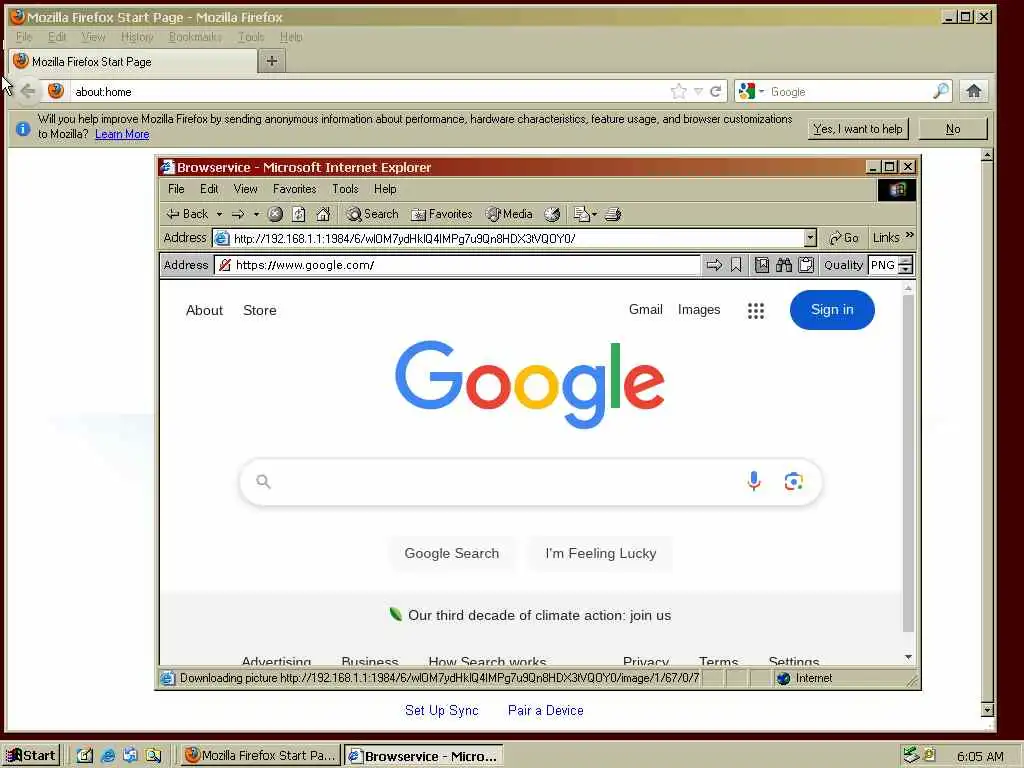Click the Google page vertical scrollbar
Screen dimensions: 1024x768
point(908,464)
